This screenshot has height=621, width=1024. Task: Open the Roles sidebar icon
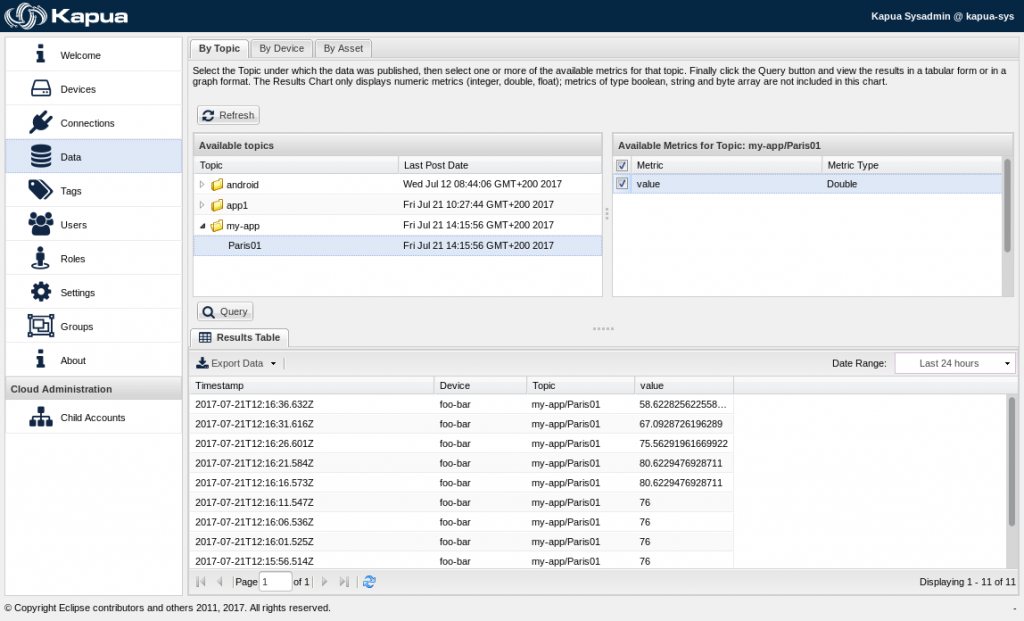coord(40,258)
